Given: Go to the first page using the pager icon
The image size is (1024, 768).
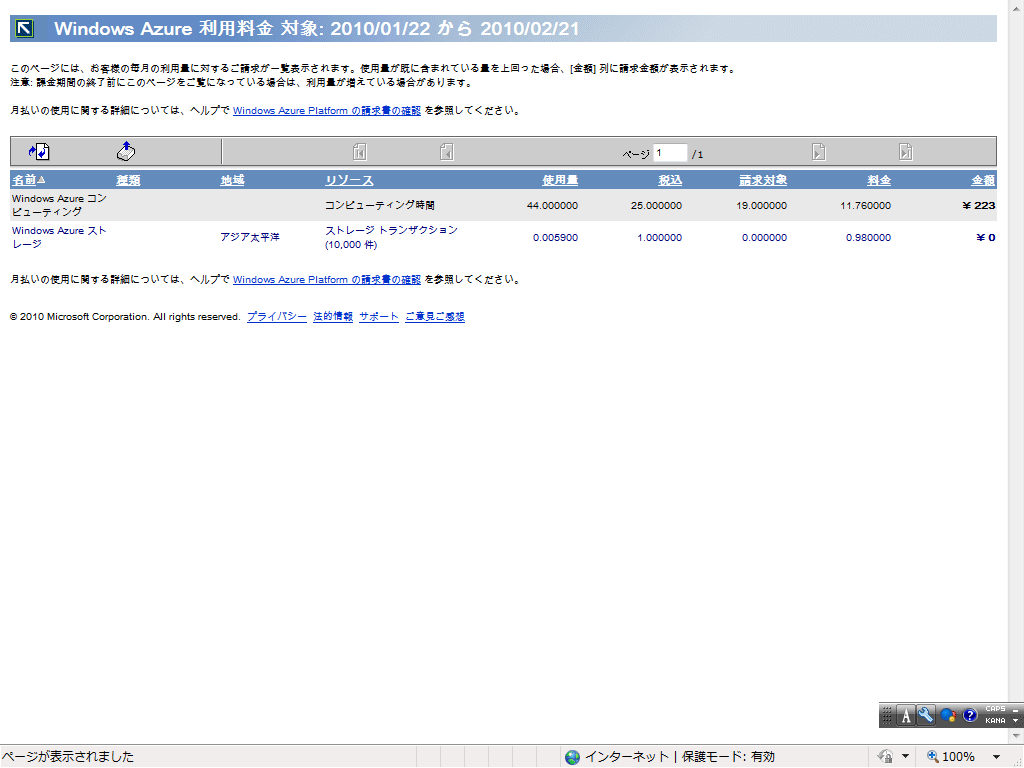Looking at the screenshot, I should [x=359, y=152].
